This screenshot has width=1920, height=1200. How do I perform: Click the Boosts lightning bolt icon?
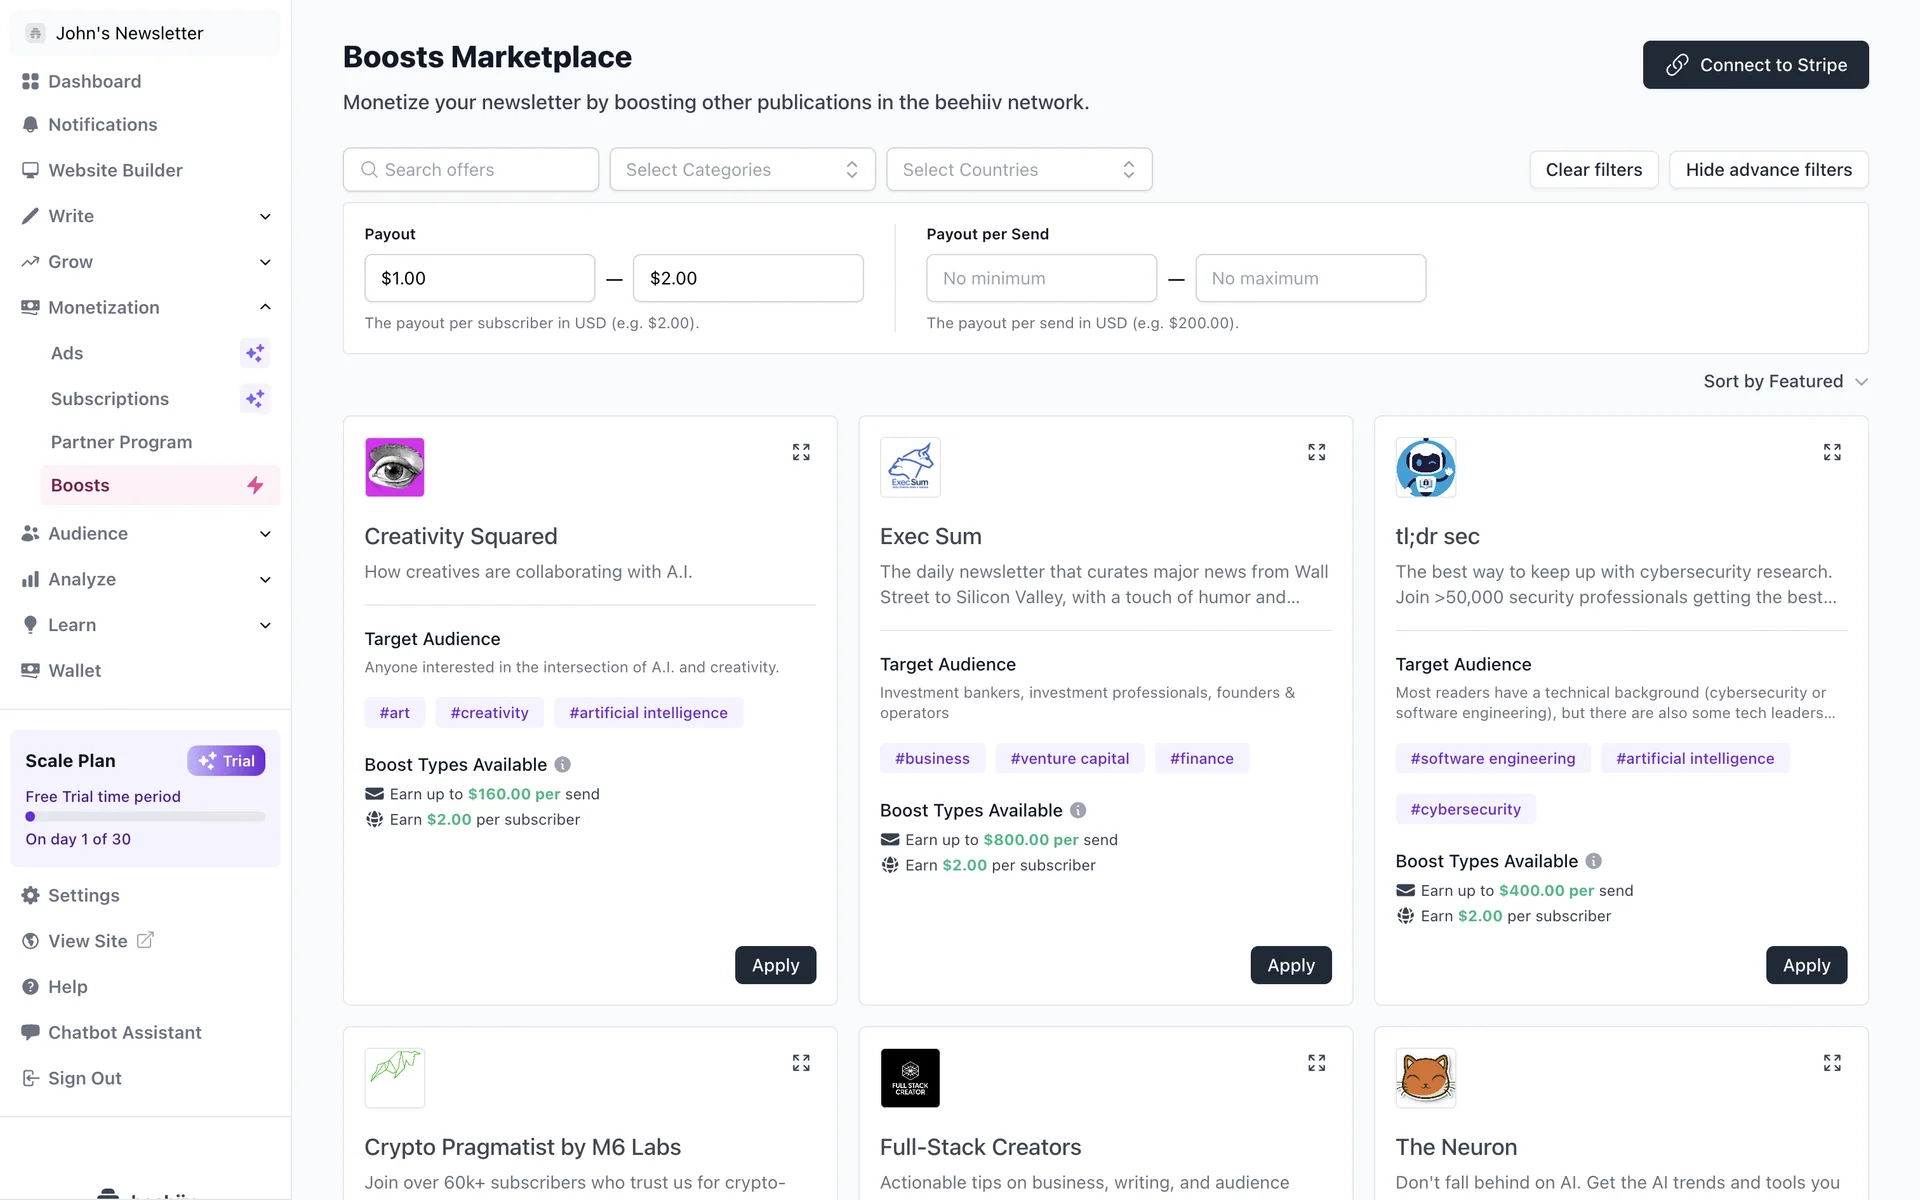pos(255,485)
